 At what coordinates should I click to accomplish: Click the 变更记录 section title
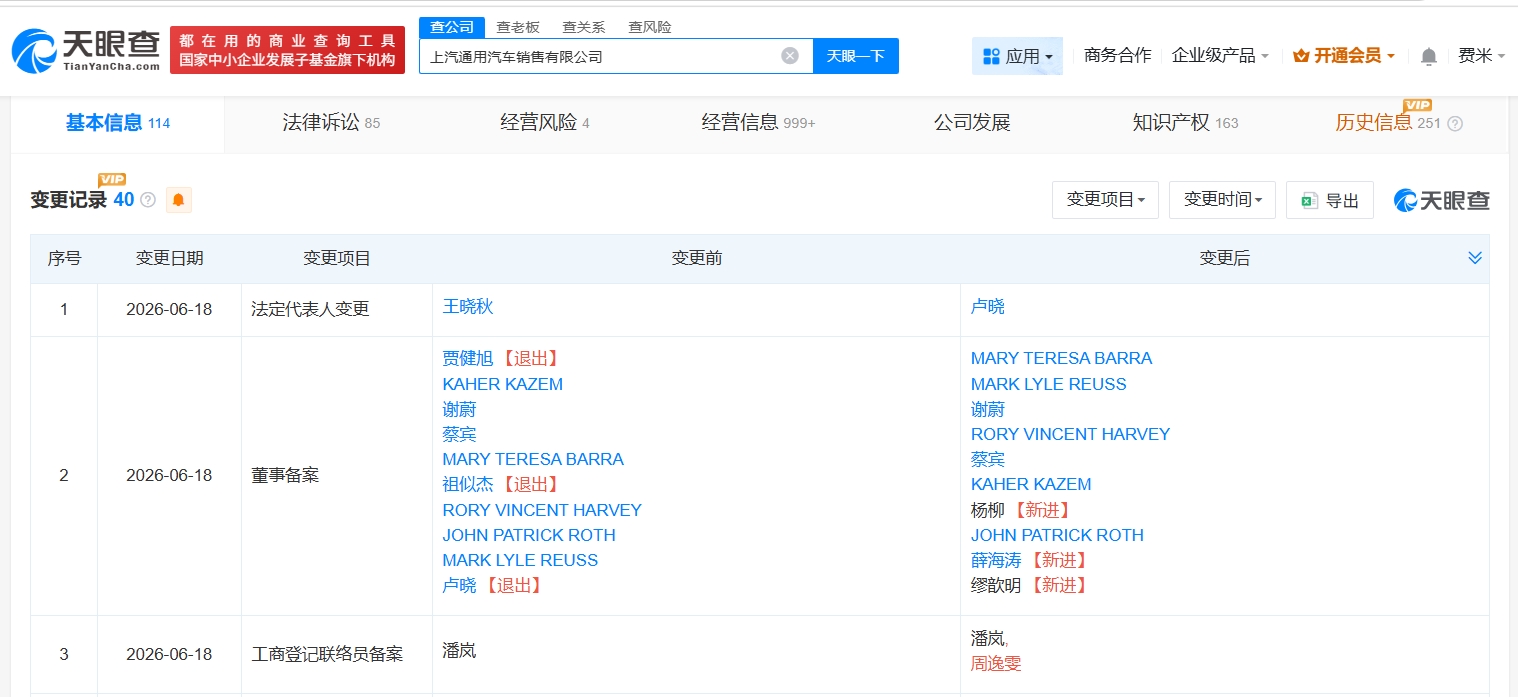click(68, 200)
